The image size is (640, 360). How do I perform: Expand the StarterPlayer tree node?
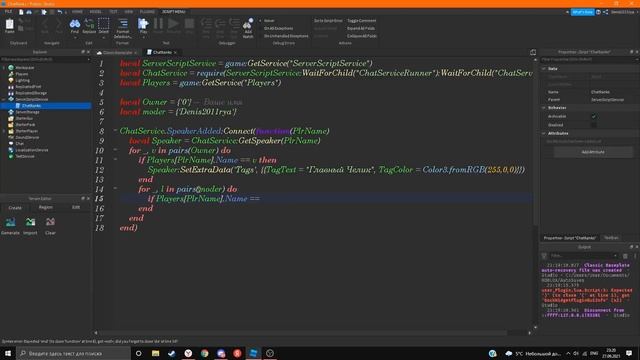click(x=4, y=131)
